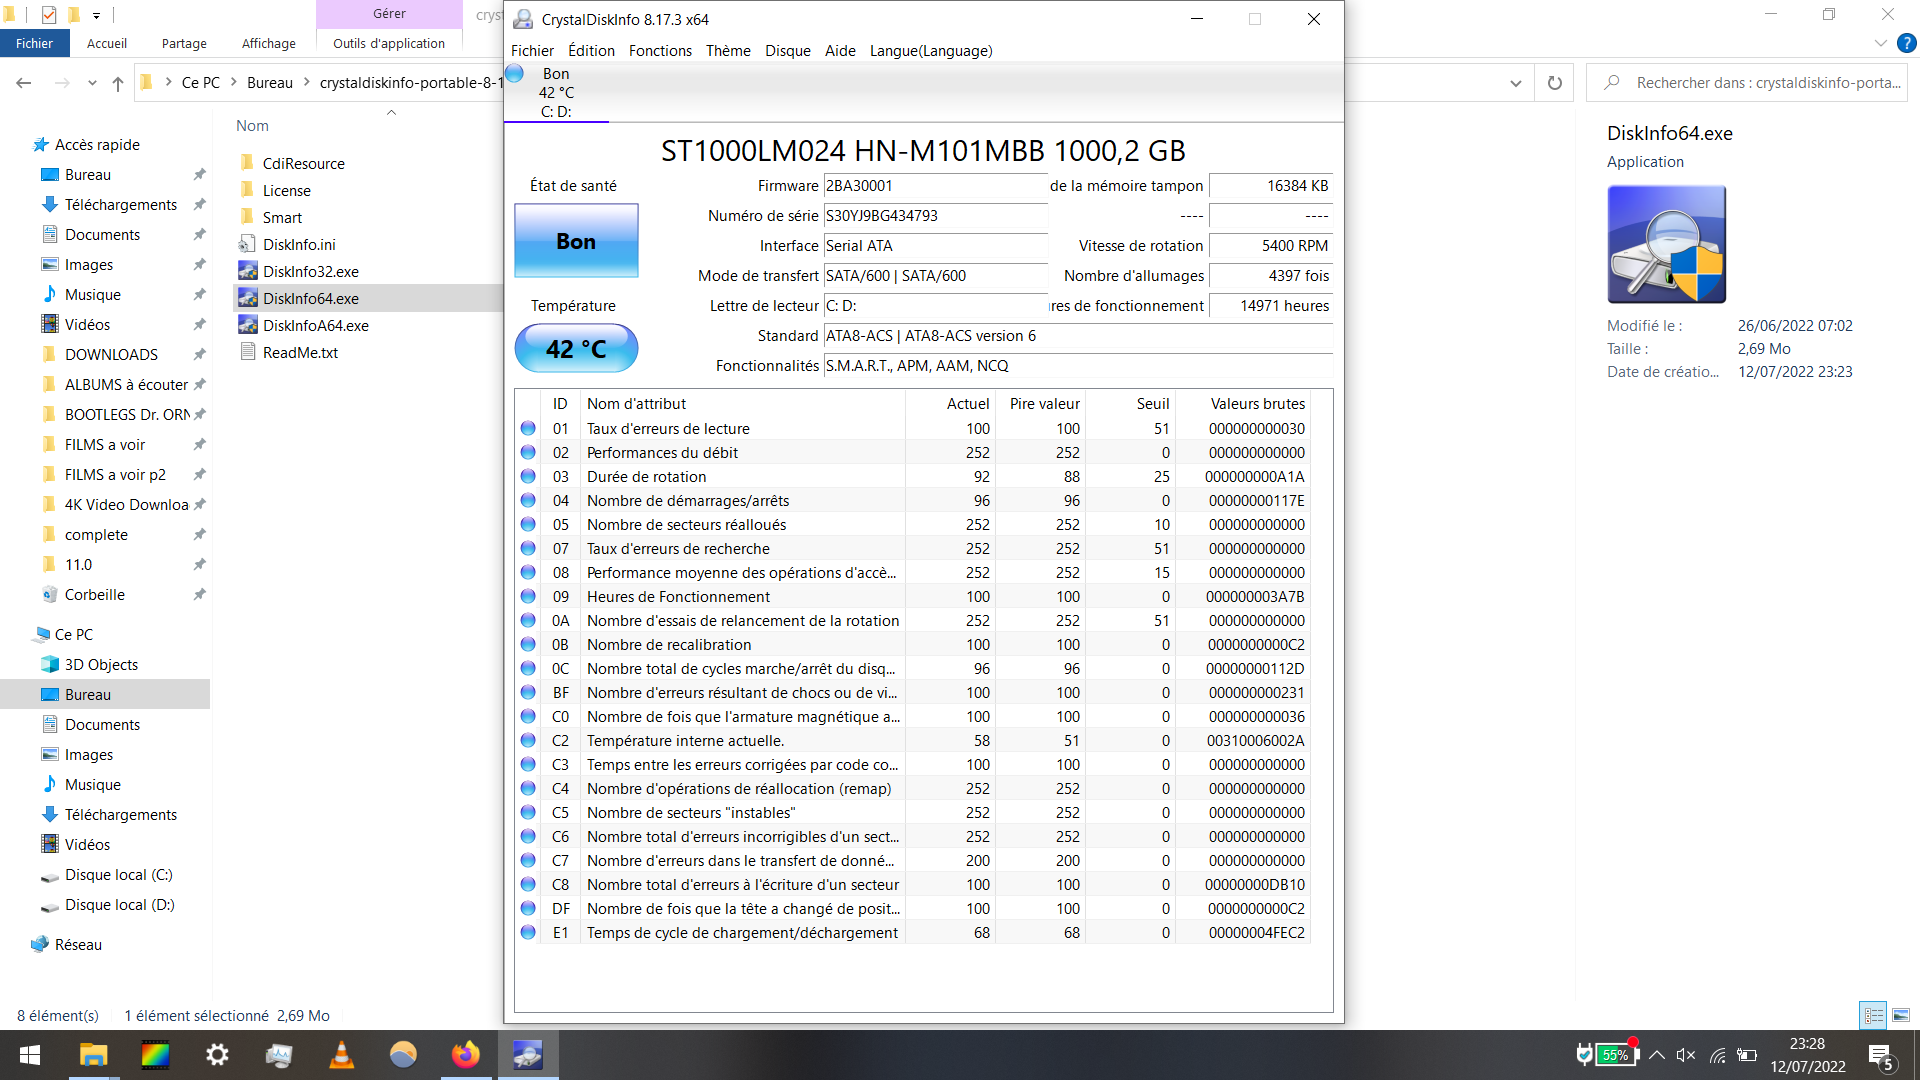The width and height of the screenshot is (1920, 1080).
Task: Open recent locations dropdown in Explorer
Action: (92, 83)
